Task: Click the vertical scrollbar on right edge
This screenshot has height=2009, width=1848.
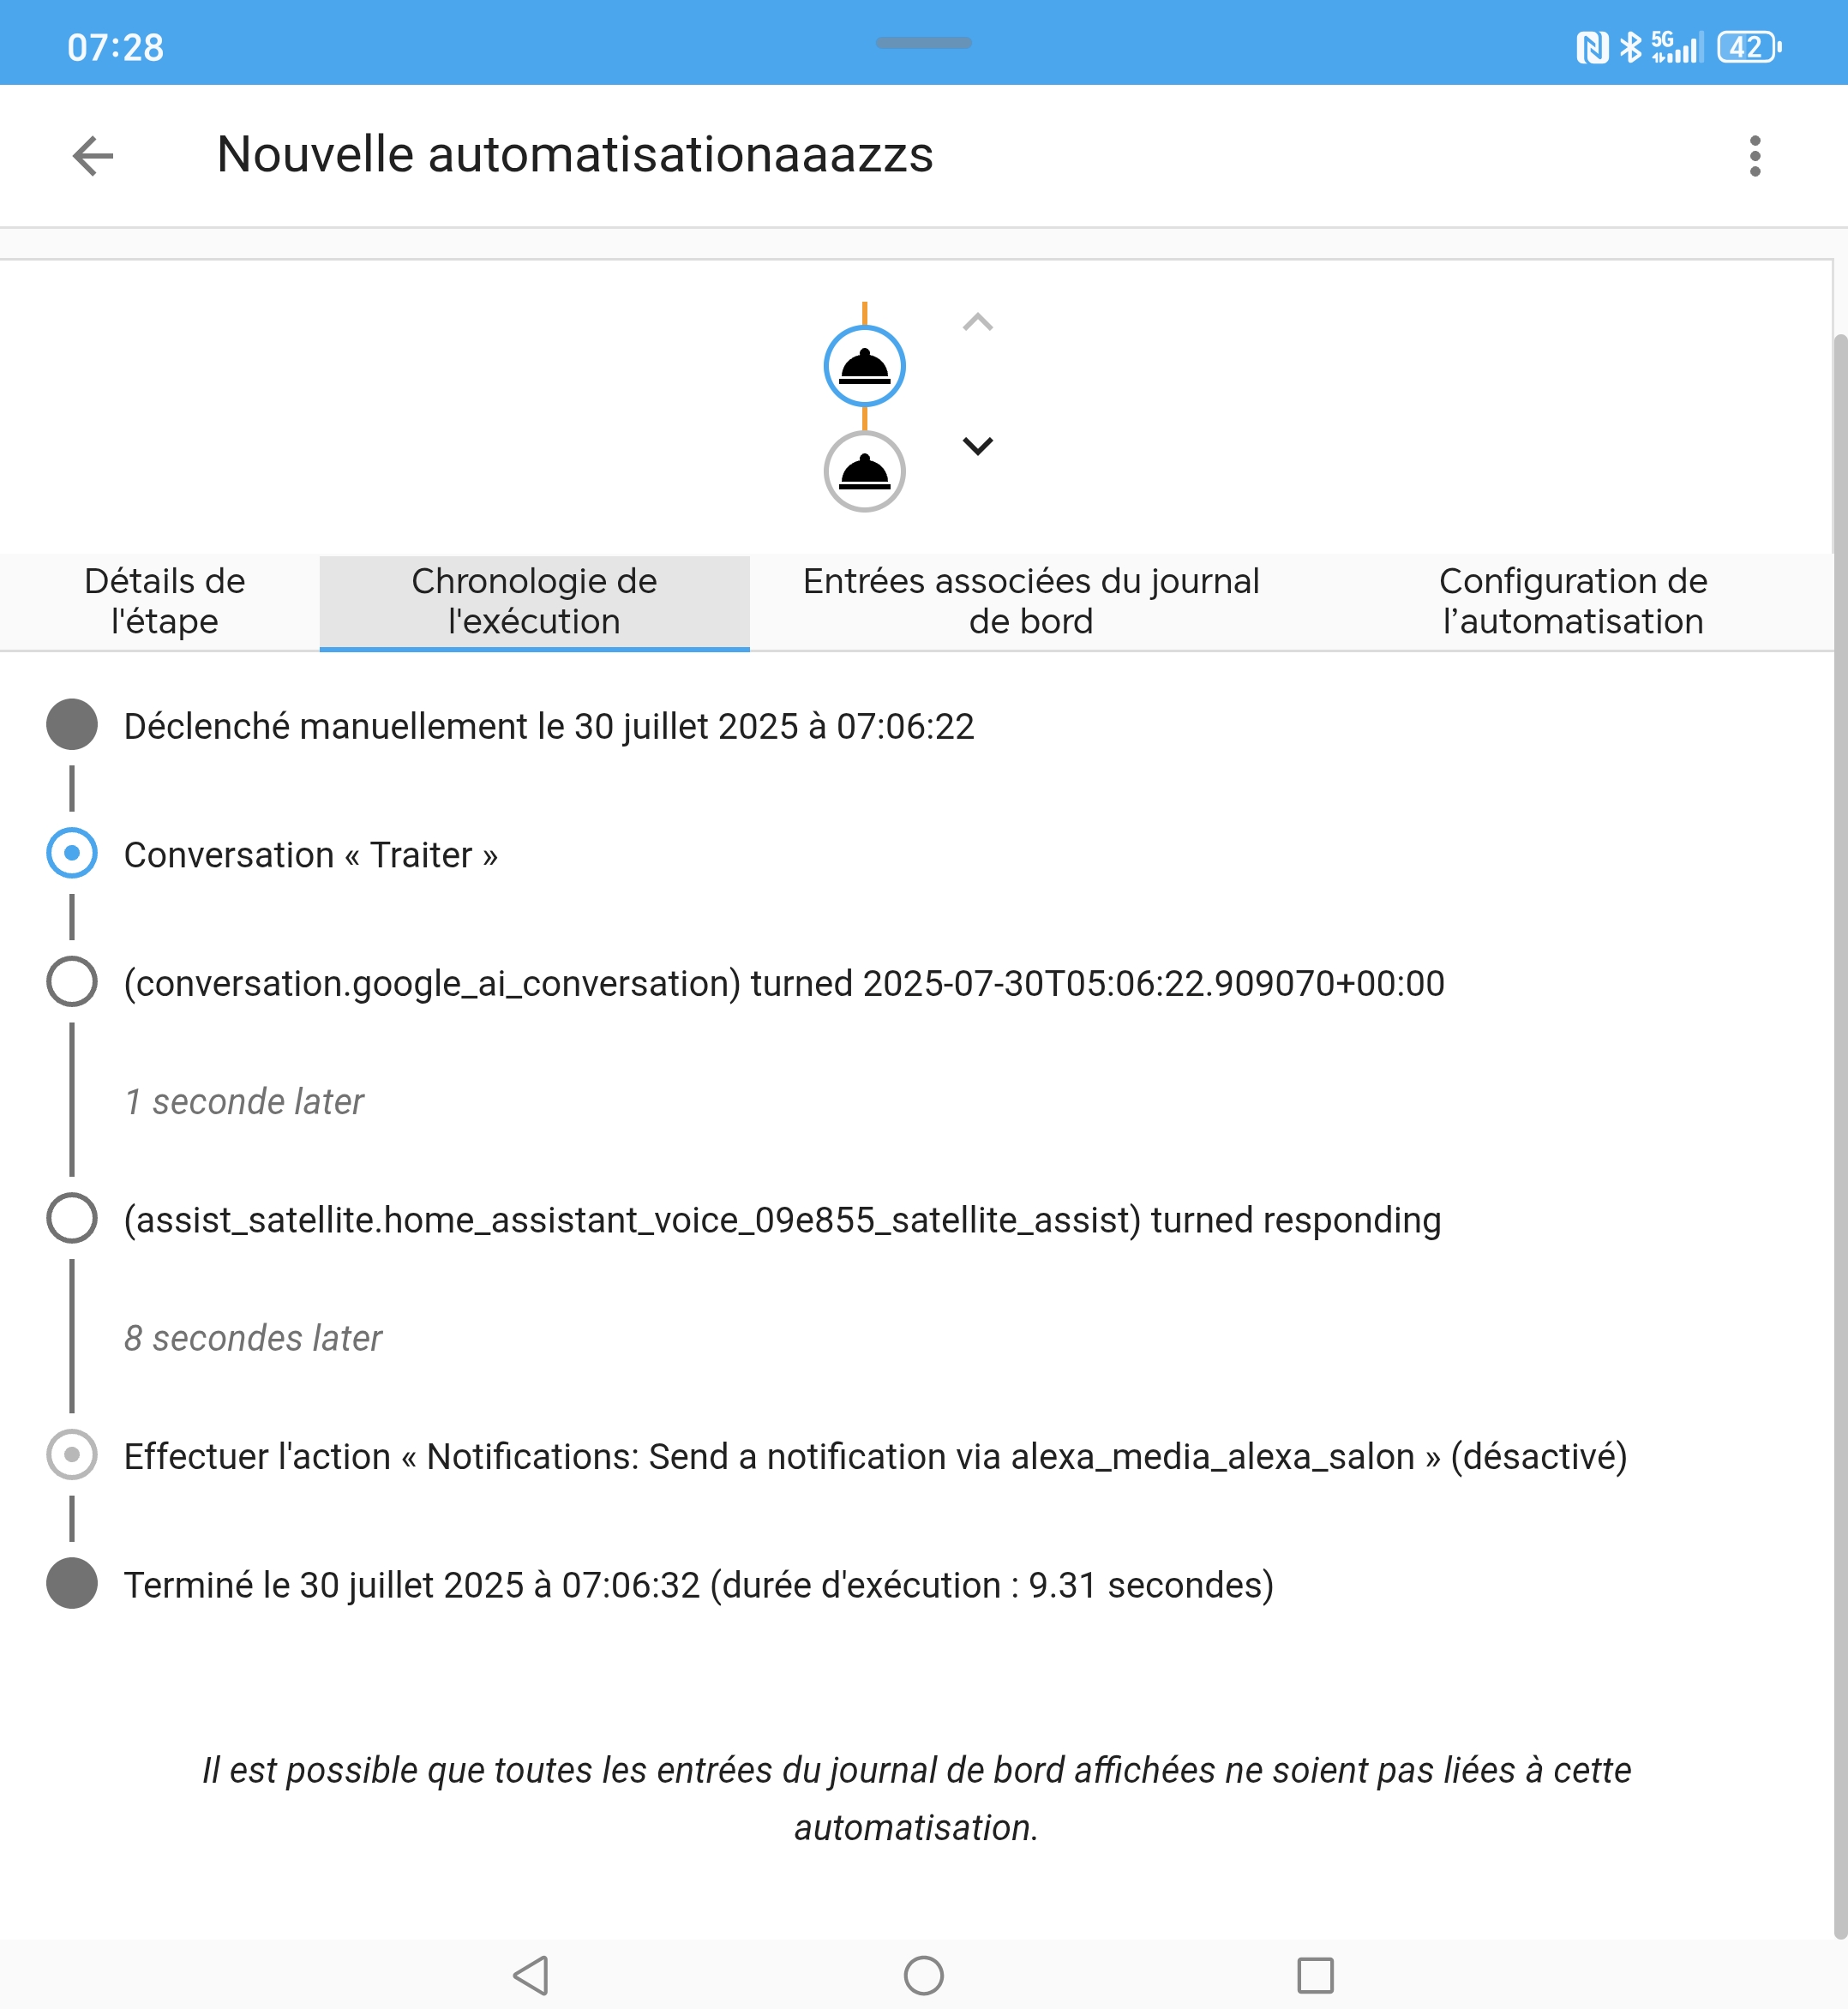Action: (1839, 1100)
